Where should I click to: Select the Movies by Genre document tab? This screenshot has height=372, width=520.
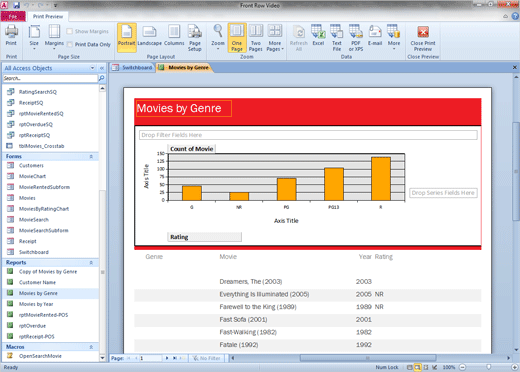coord(184,68)
